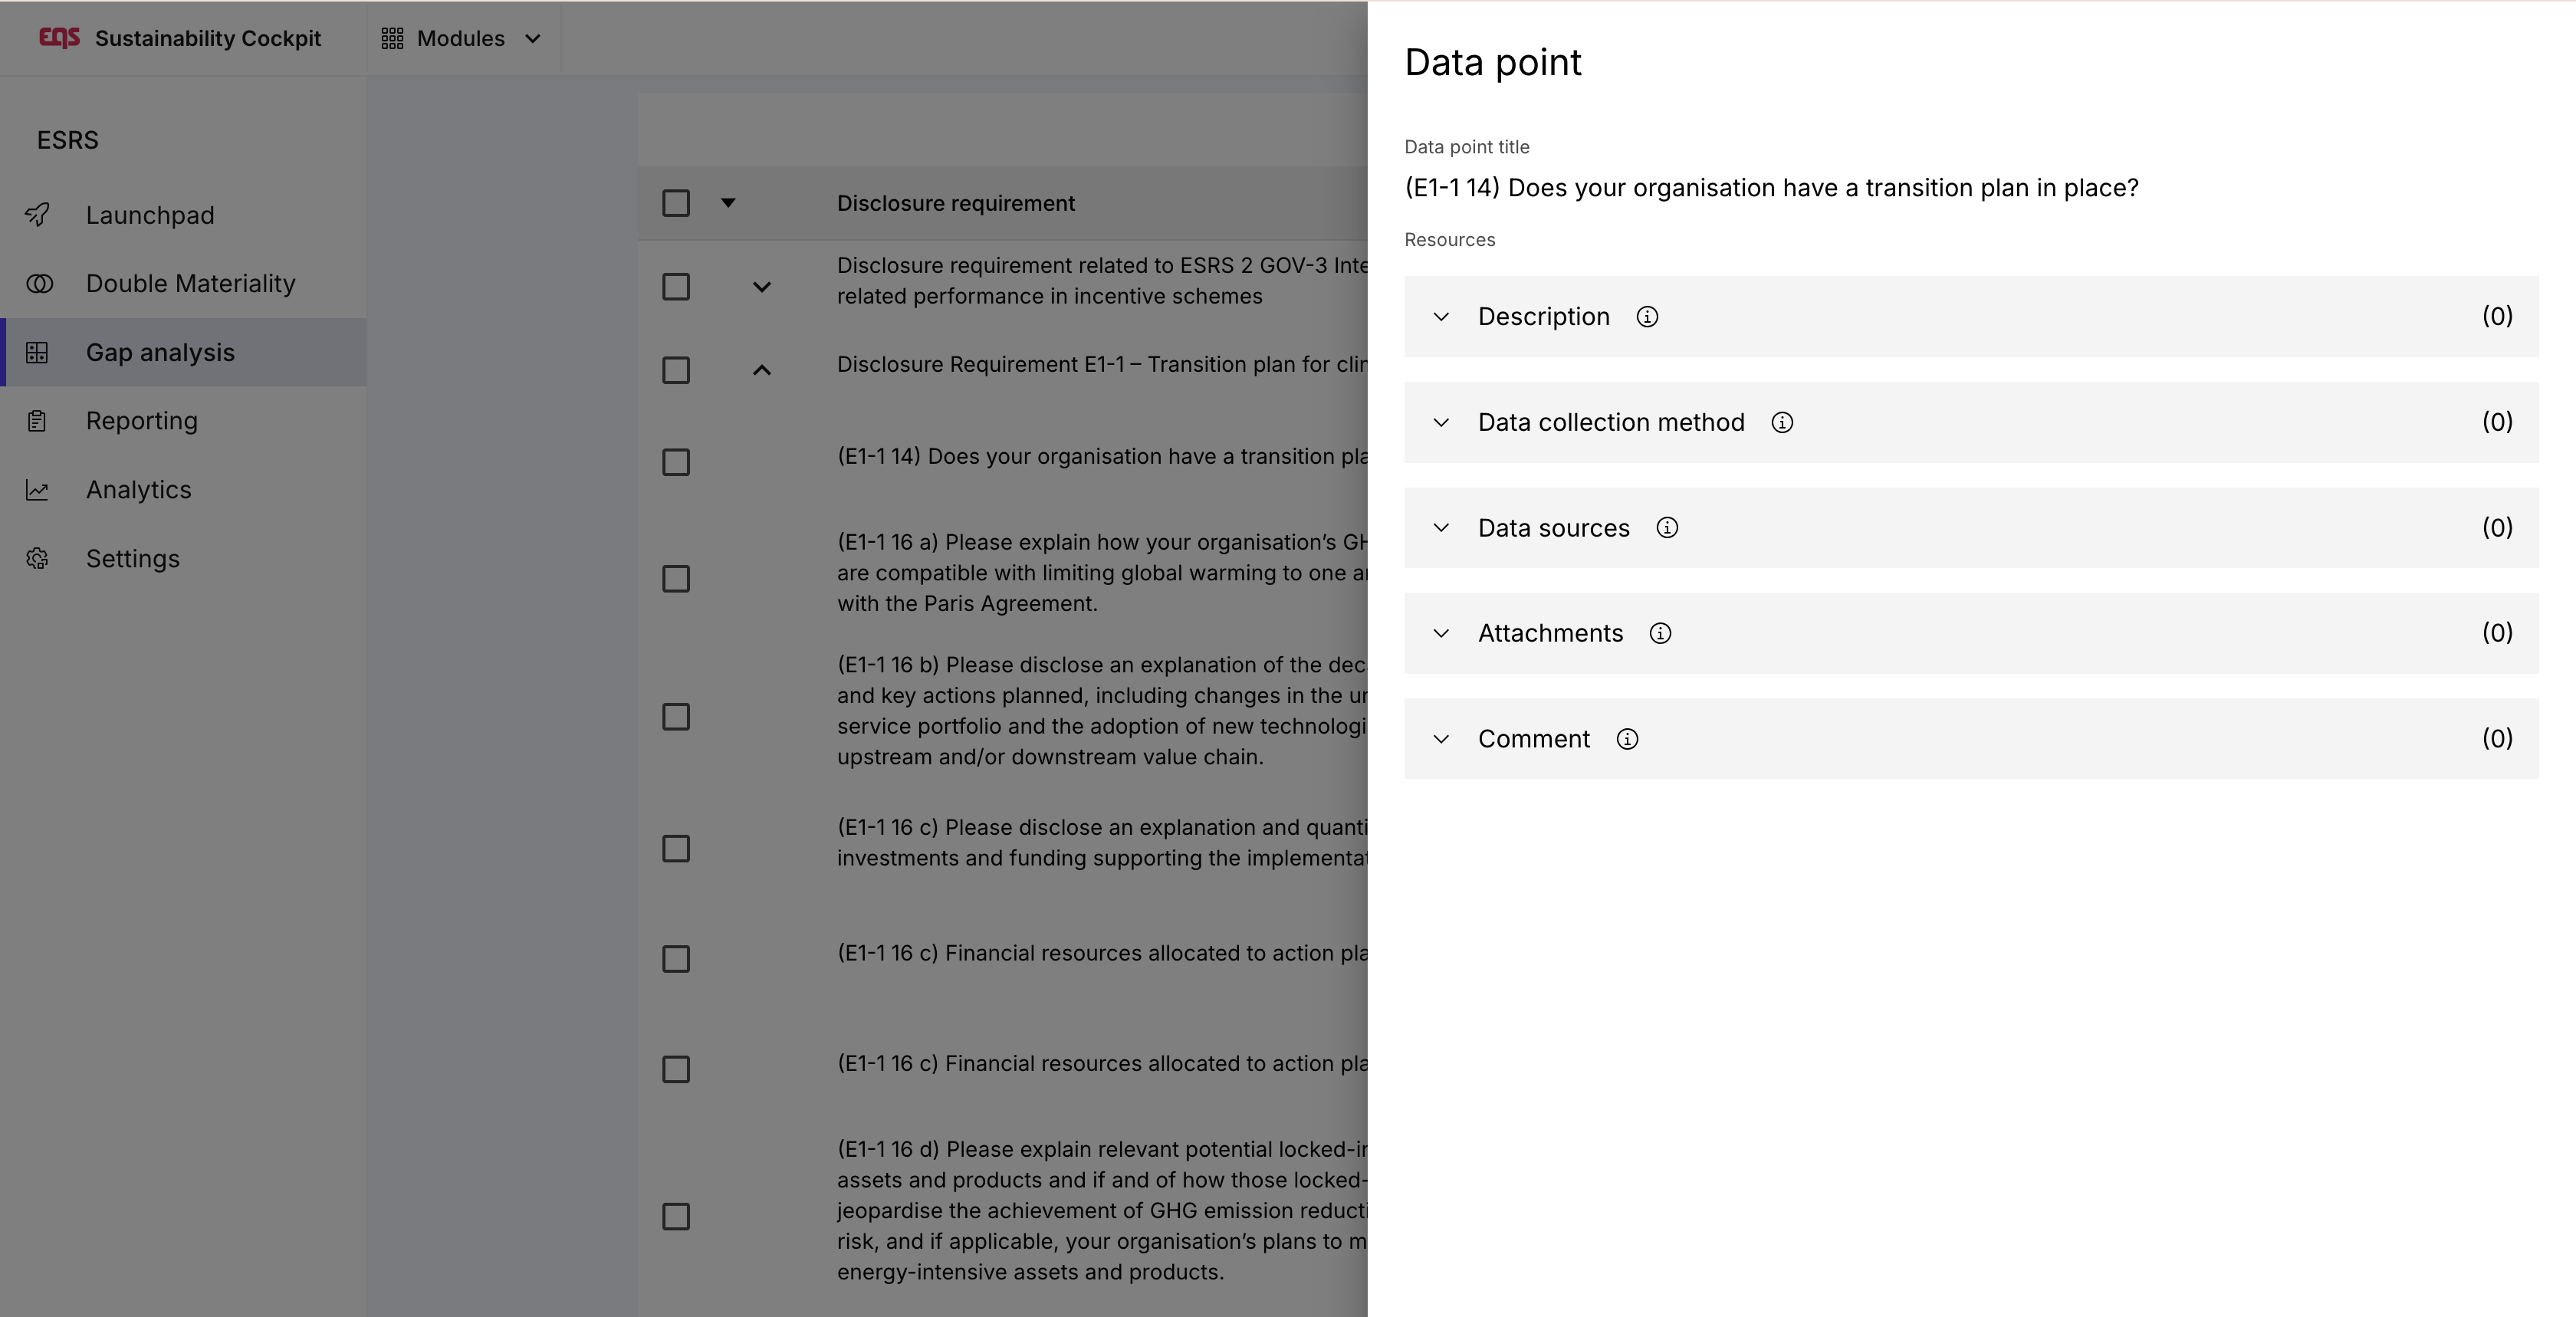Click the info icon next to Description
This screenshot has width=2576, height=1317.
(x=1647, y=317)
